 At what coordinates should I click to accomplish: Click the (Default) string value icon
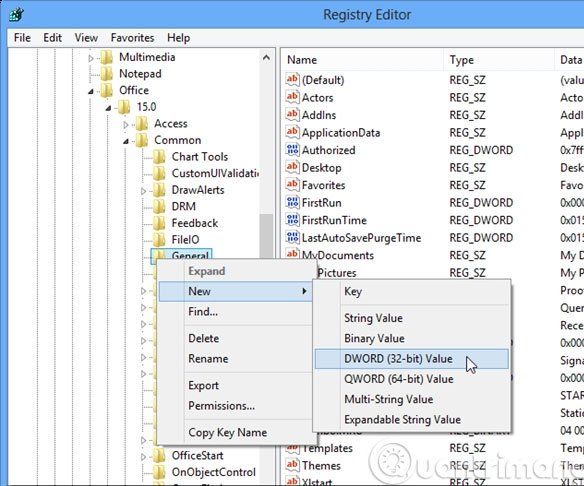click(292, 79)
